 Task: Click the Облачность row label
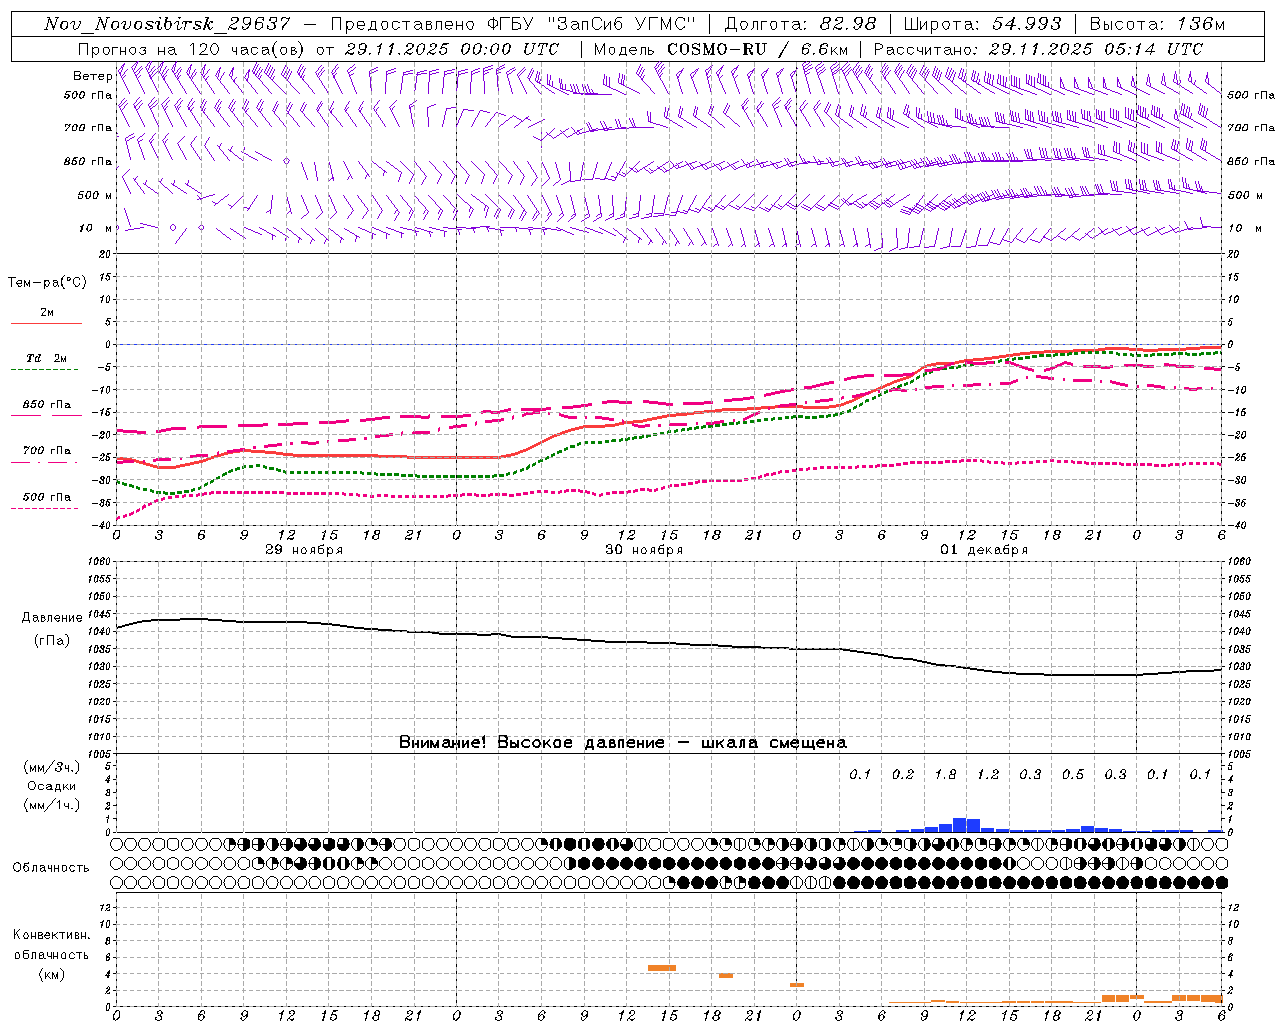pyautogui.click(x=51, y=868)
